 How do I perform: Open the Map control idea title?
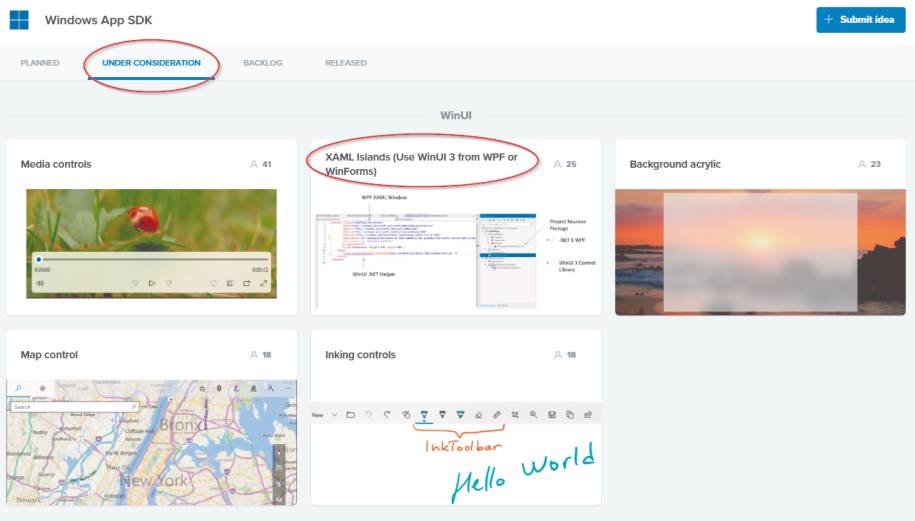49,355
